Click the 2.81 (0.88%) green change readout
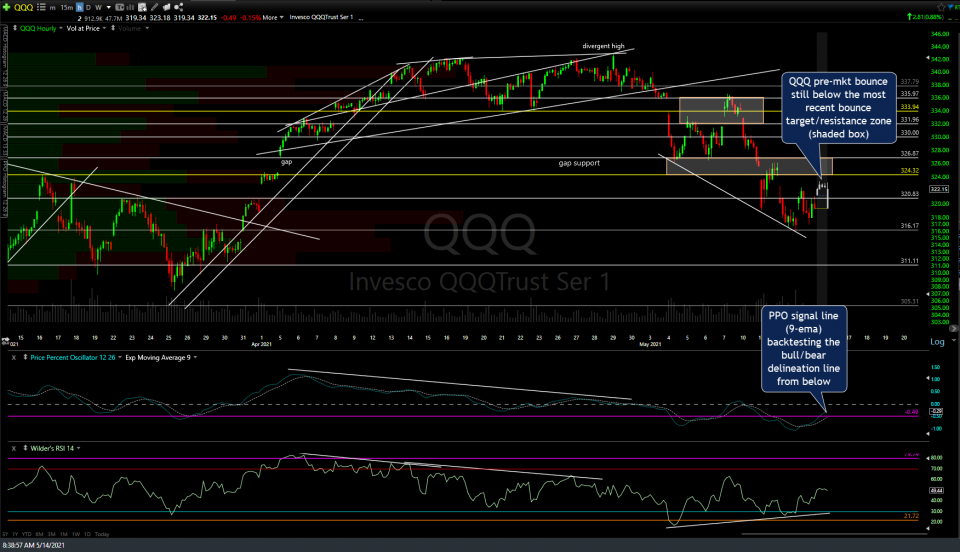 924,17
